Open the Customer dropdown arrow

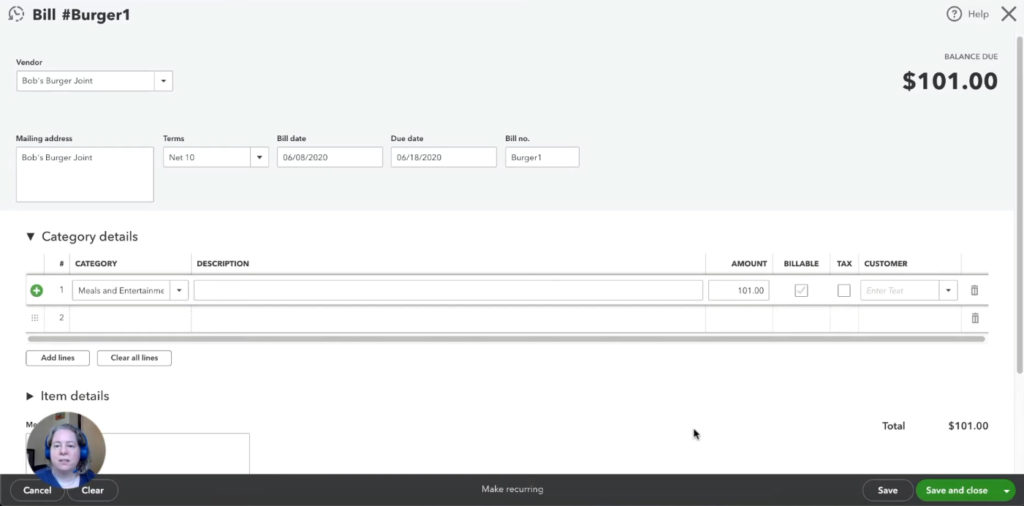coord(947,291)
